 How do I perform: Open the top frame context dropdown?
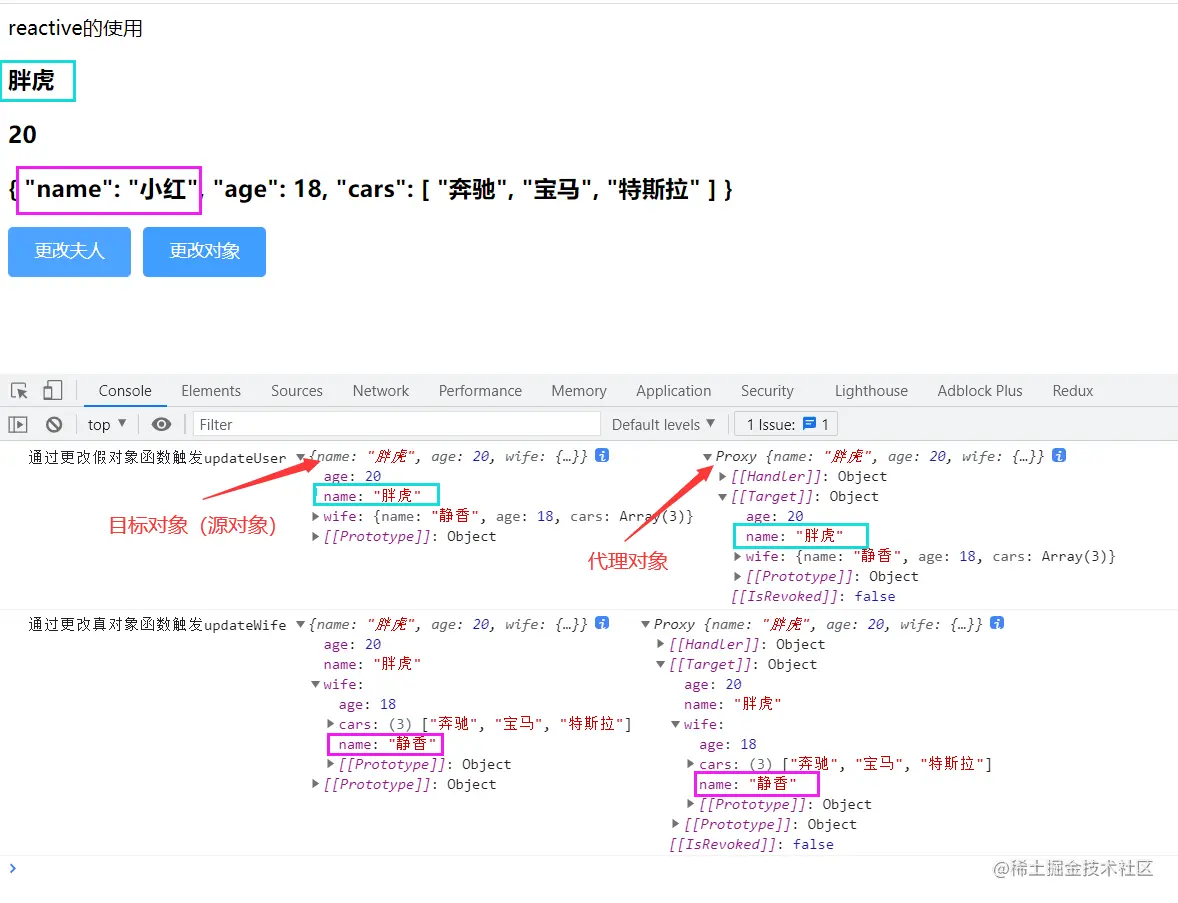106,424
